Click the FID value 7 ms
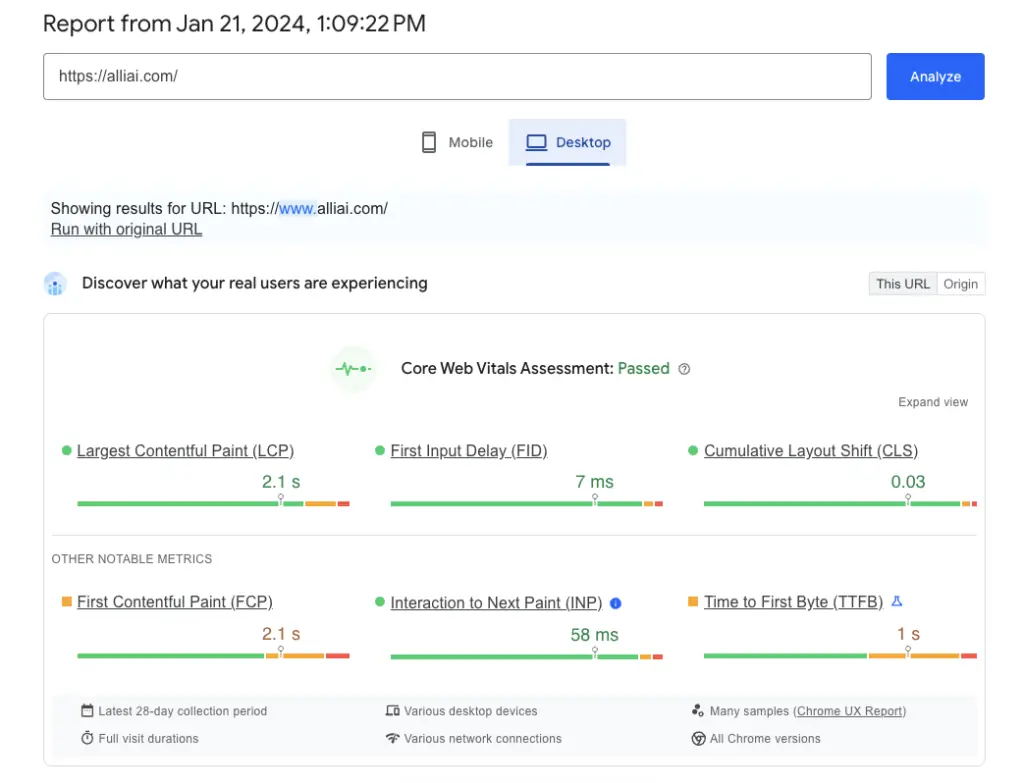This screenshot has width=1024, height=783. coord(594,482)
